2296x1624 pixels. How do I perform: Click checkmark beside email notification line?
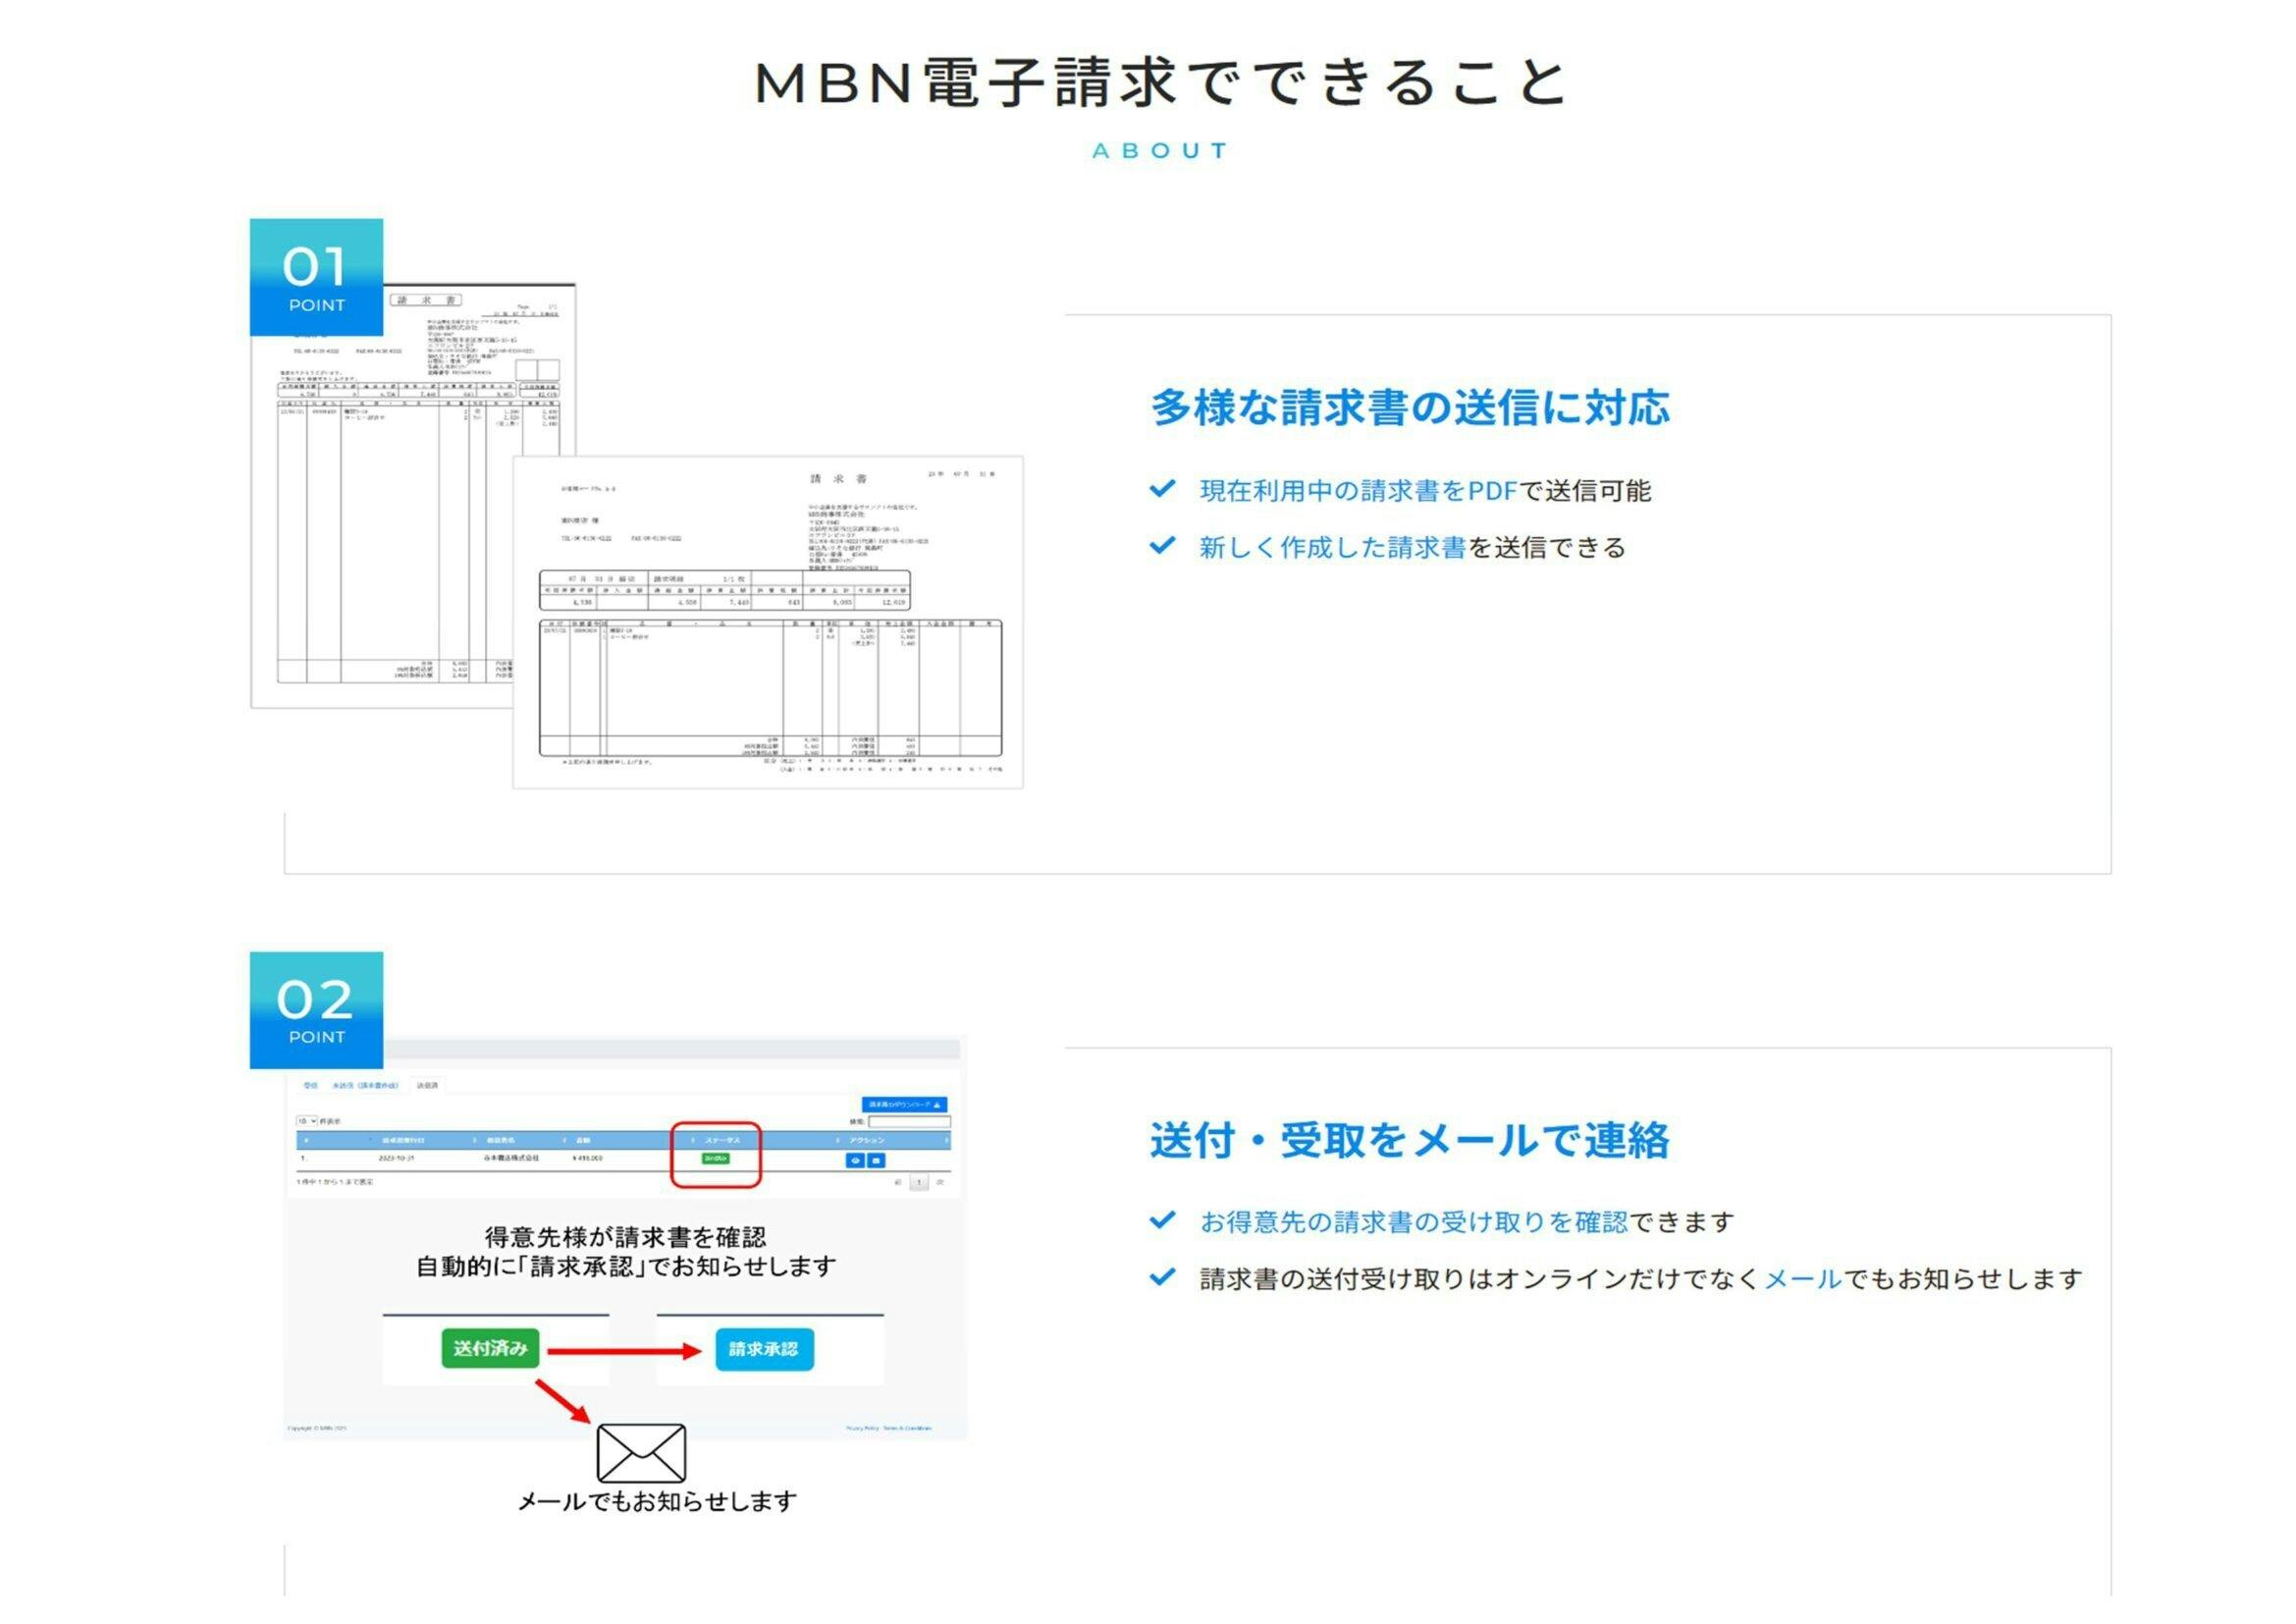coord(1162,1277)
